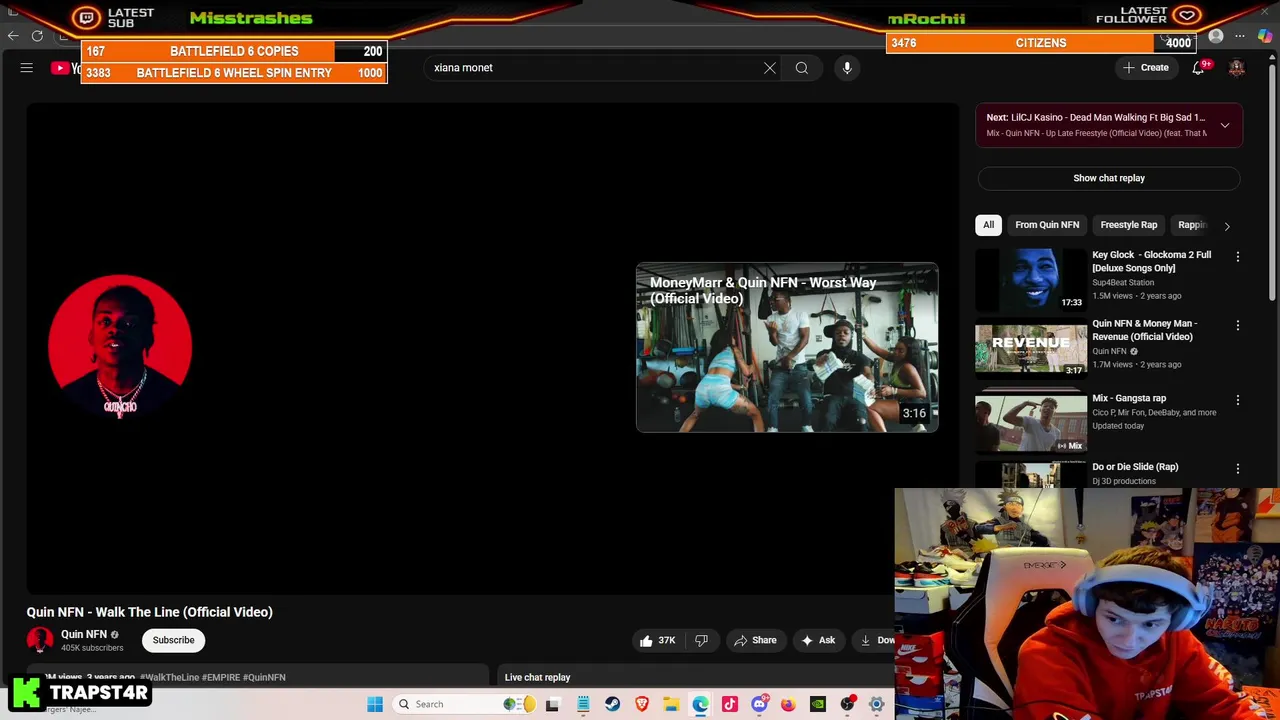Open the YouTube notifications bell
The width and height of the screenshot is (1280, 720).
click(x=1198, y=68)
